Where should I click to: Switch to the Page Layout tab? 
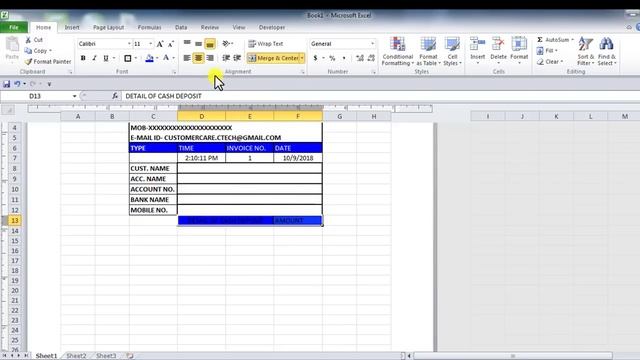108,27
